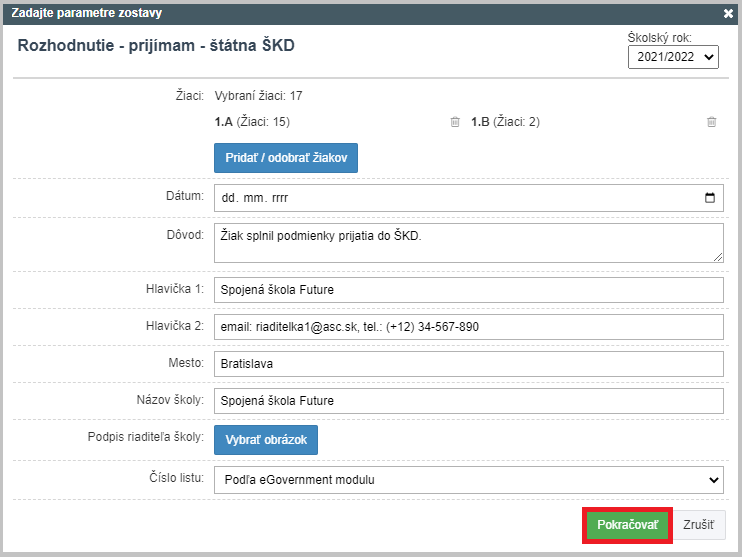
Task: Cancel the dialog with Zrušiť
Action: point(698,525)
